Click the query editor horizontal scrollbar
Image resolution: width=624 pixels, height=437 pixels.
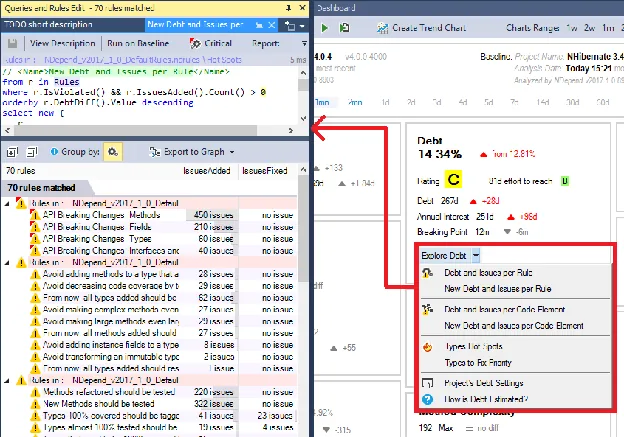point(135,130)
